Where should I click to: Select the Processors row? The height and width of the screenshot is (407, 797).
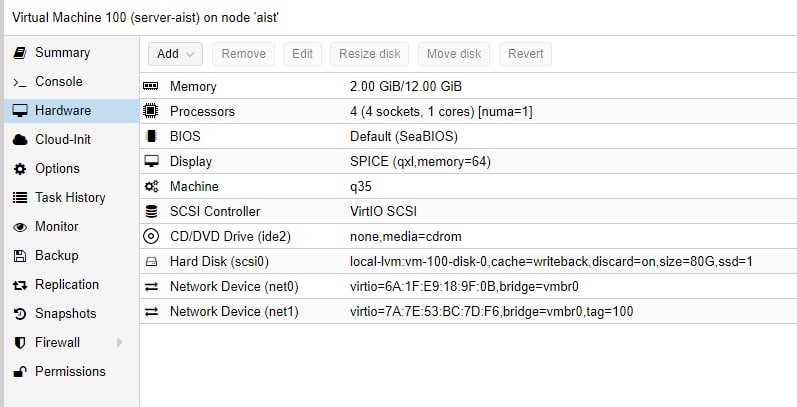tap(468, 111)
